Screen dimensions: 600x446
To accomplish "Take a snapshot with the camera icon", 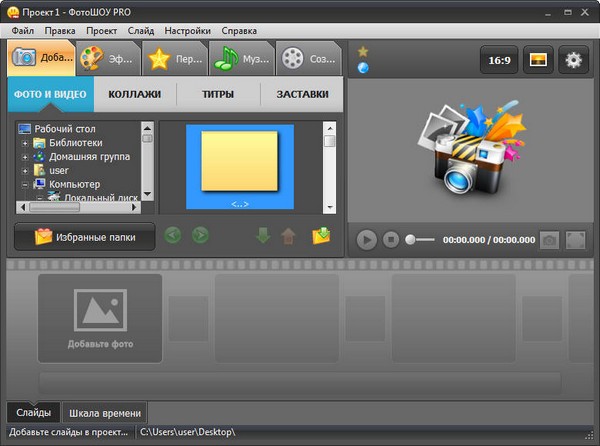I will pos(549,240).
